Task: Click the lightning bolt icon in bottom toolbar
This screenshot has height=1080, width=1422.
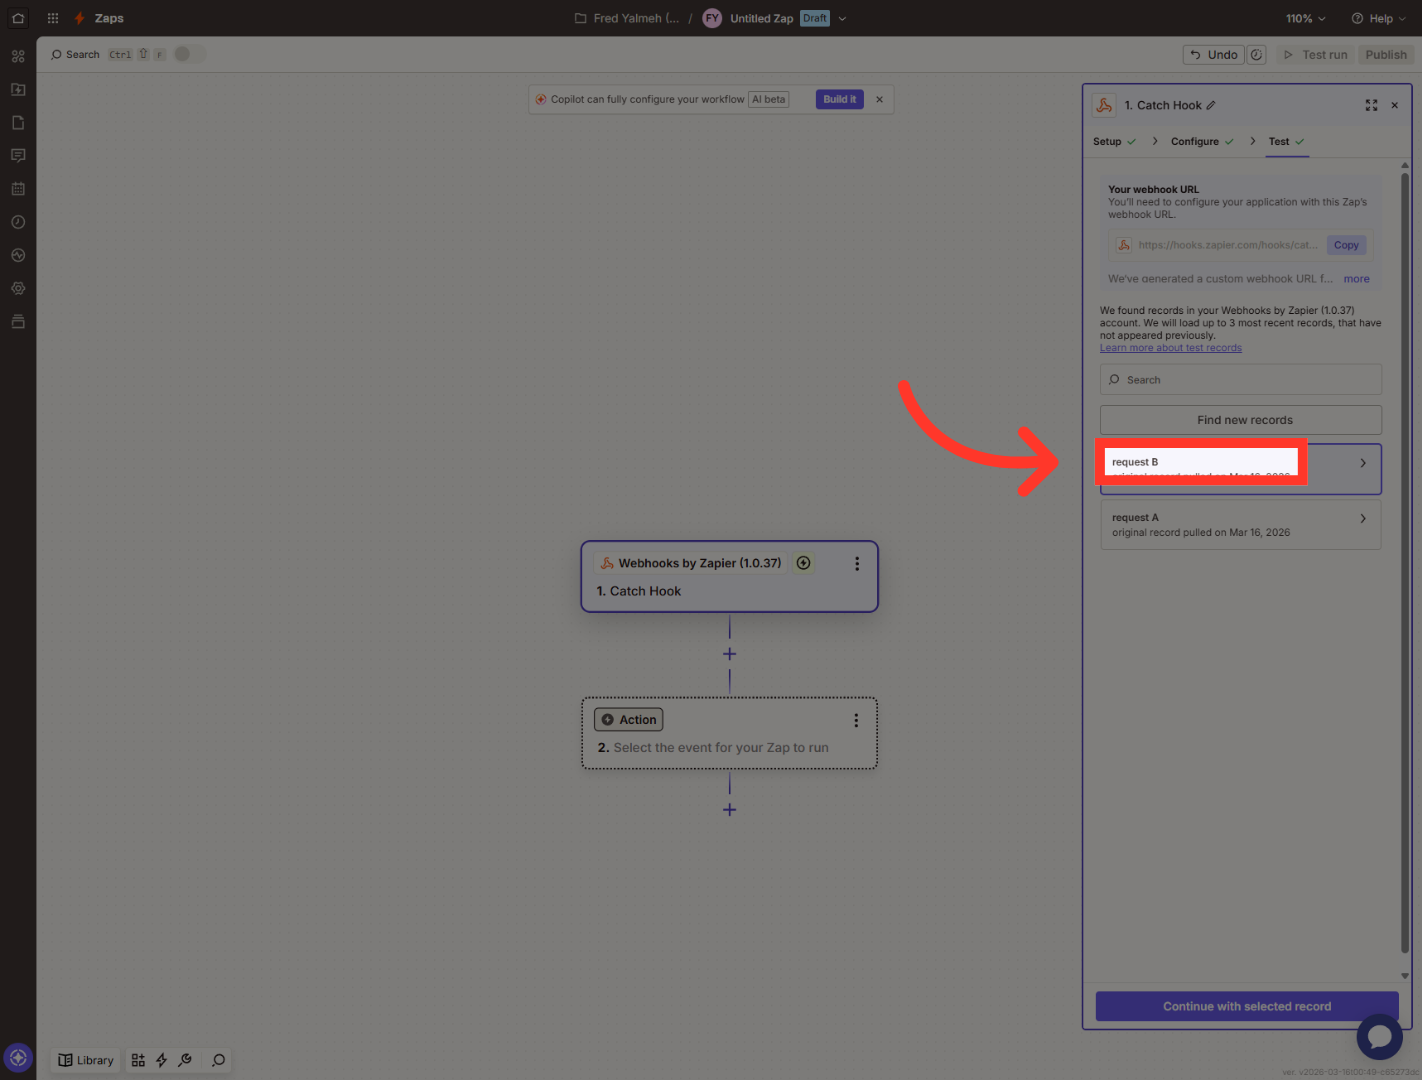Action: coord(161,1060)
